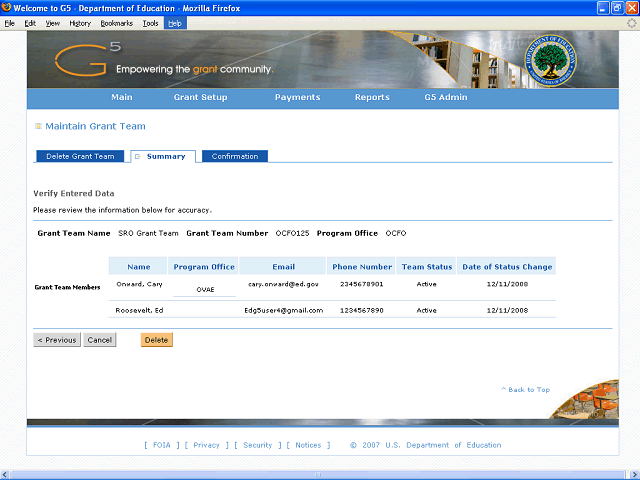
Task: Open the Privacy footer link
Action: coord(206,445)
